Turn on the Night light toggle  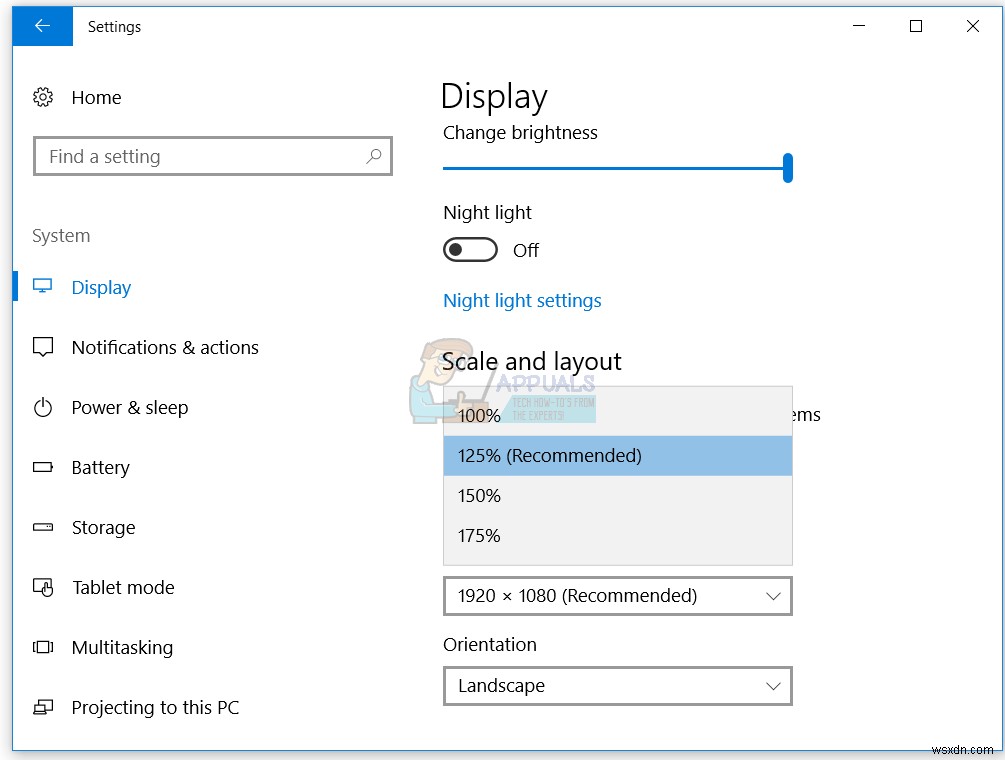tap(470, 249)
